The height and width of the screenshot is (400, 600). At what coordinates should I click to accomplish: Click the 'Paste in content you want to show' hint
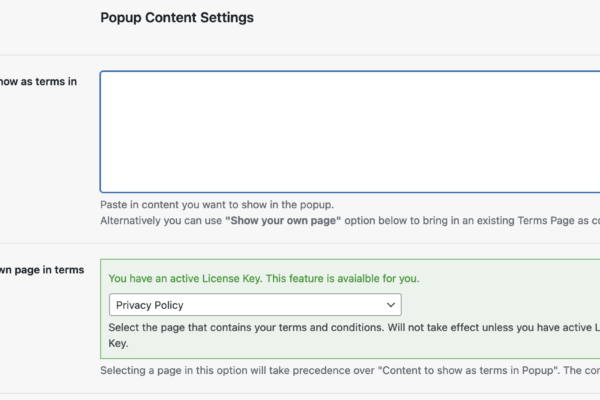217,205
